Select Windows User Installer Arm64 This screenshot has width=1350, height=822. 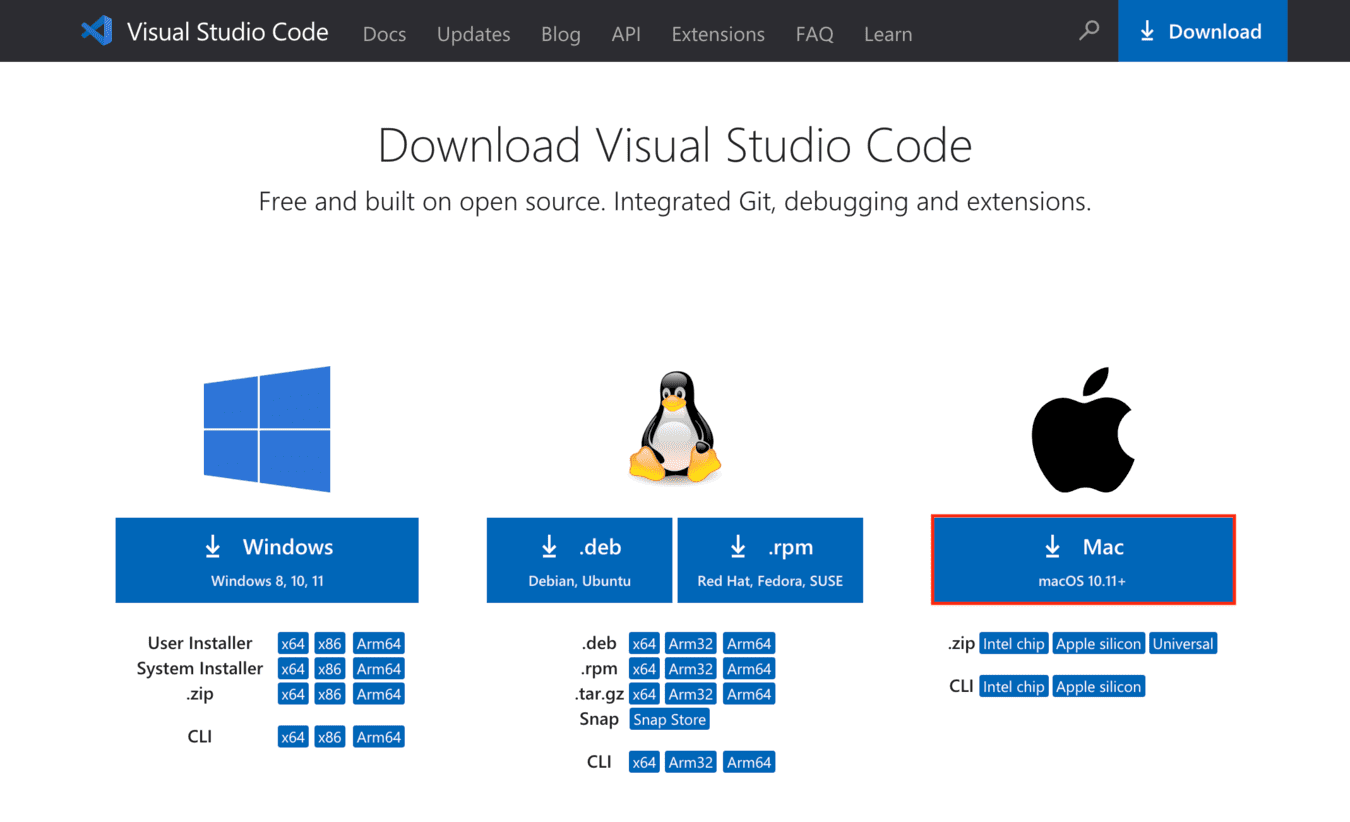(x=379, y=644)
